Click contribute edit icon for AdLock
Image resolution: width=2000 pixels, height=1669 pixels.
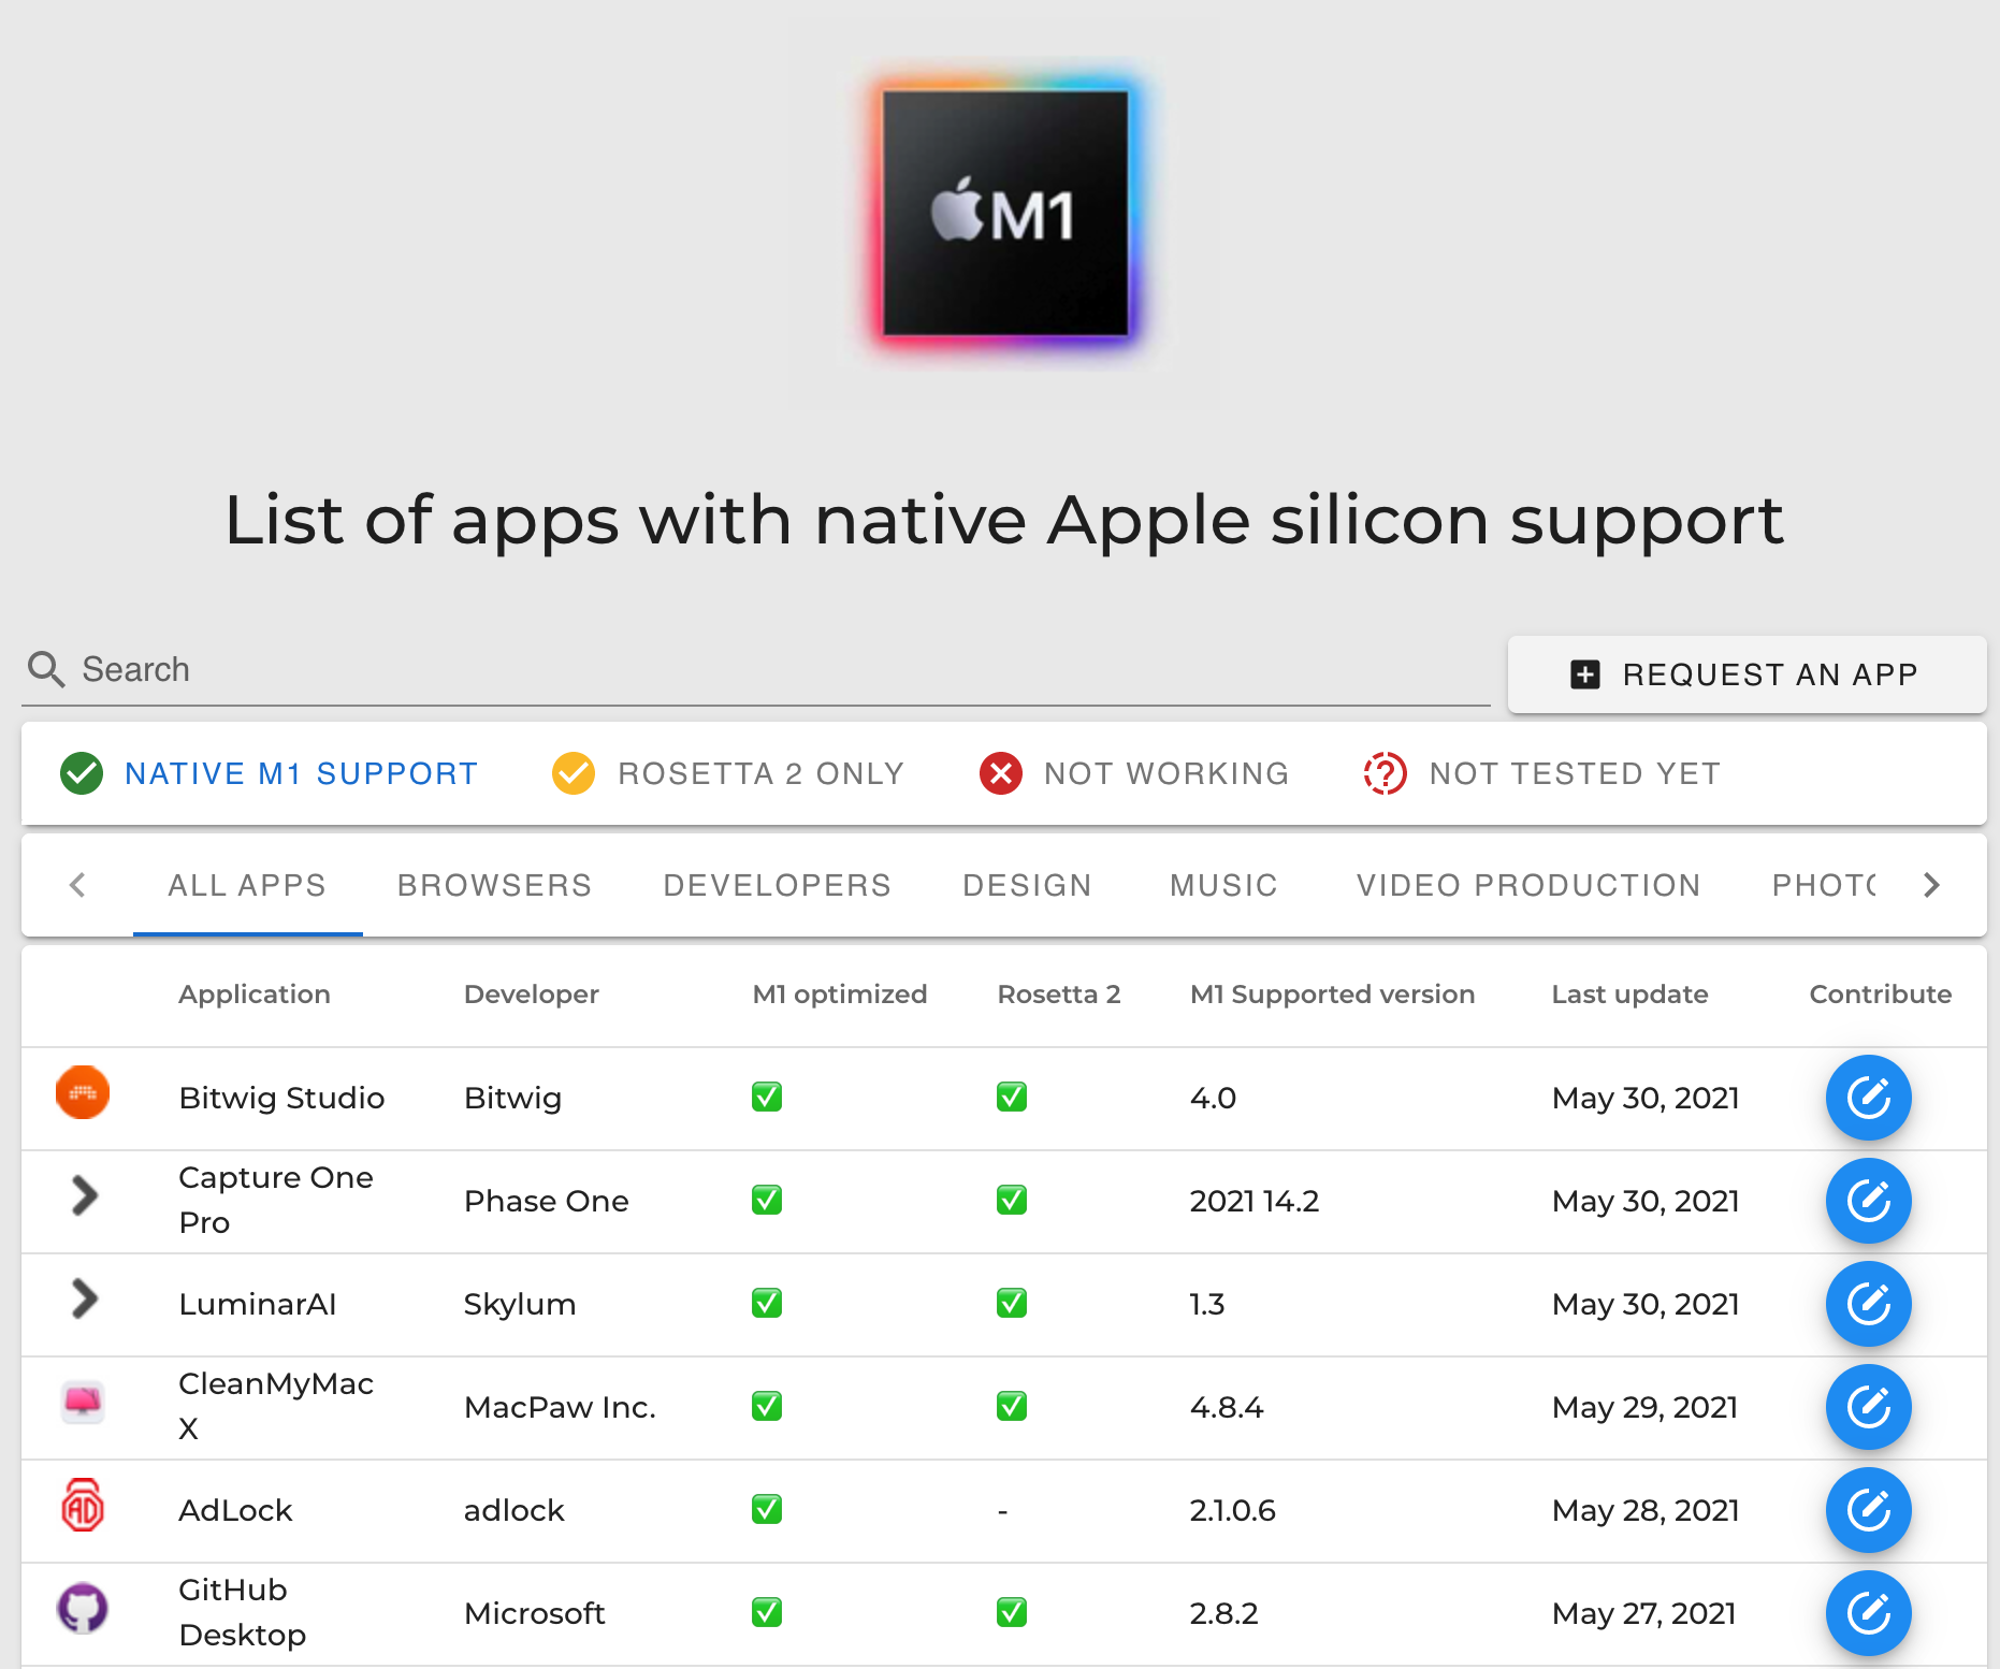(x=1867, y=1509)
